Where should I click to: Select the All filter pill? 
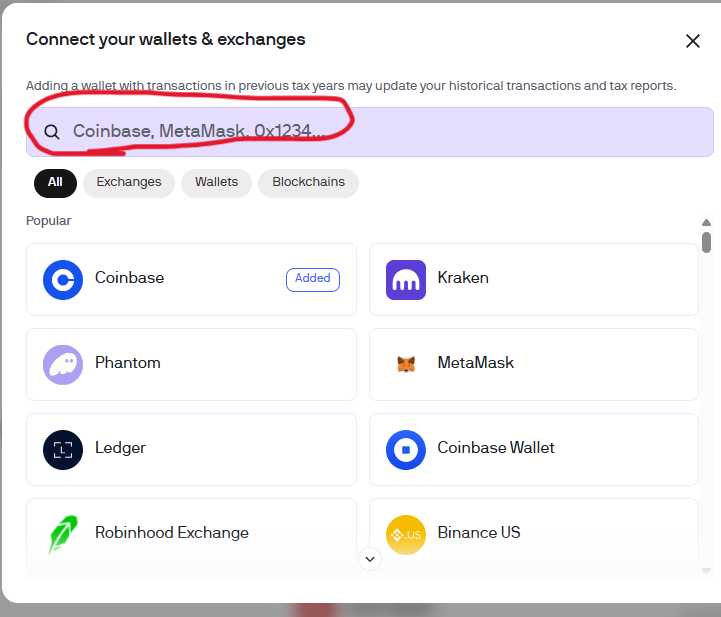pyautogui.click(x=55, y=183)
